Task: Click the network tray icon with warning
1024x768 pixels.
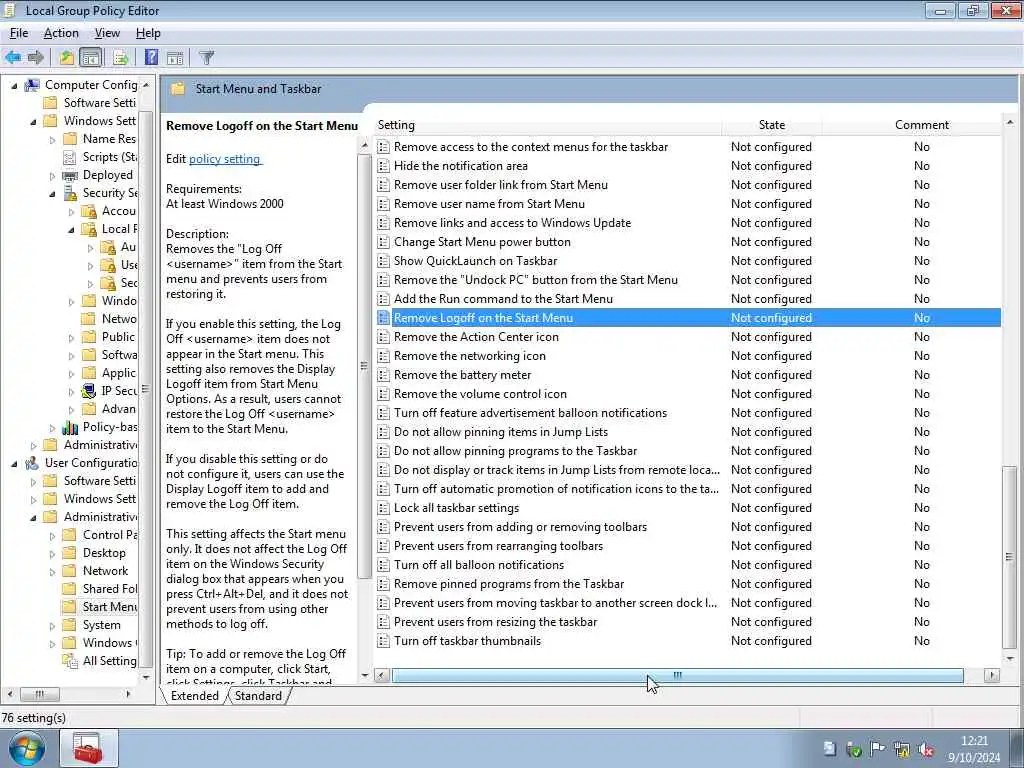Action: (903, 750)
